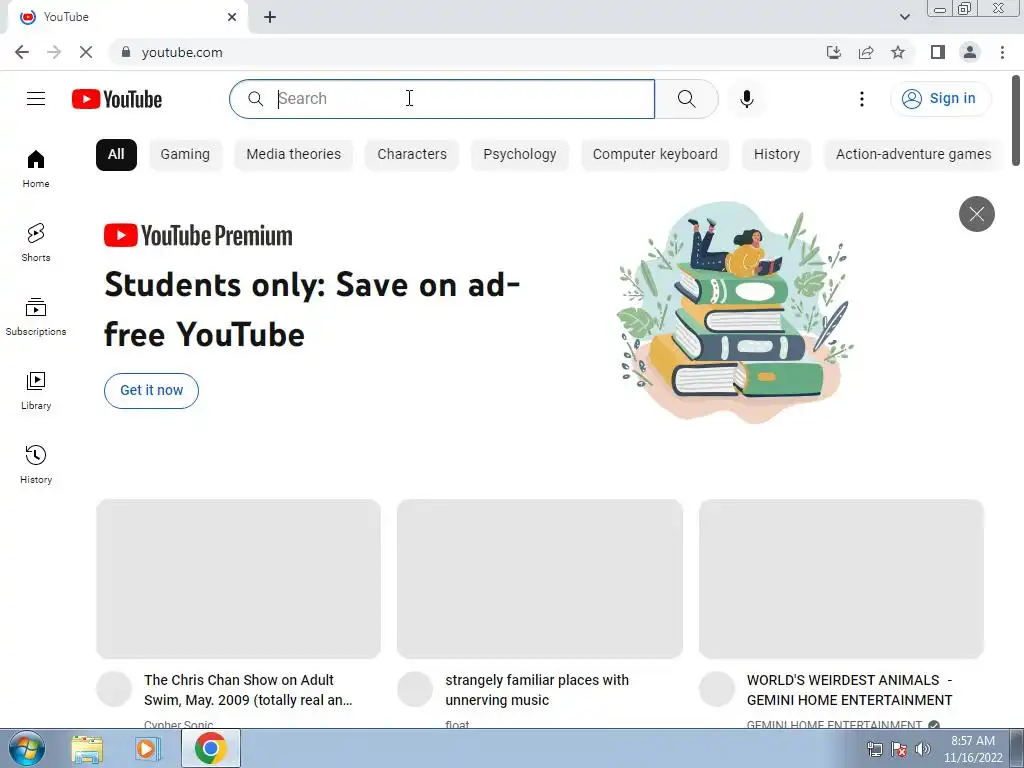Click strangely familiar places title
The image size is (1024, 768).
[537, 690]
